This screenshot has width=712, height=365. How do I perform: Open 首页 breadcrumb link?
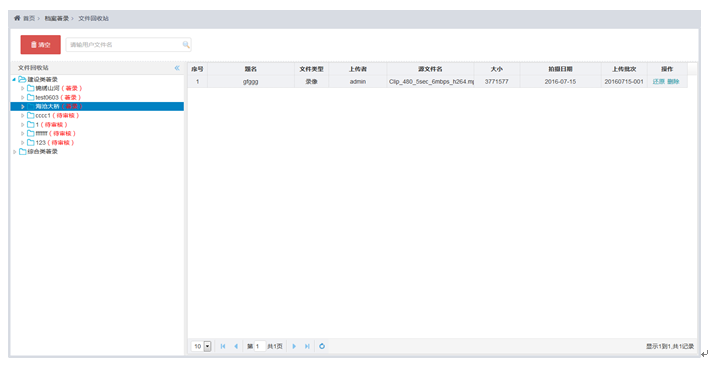pos(29,18)
